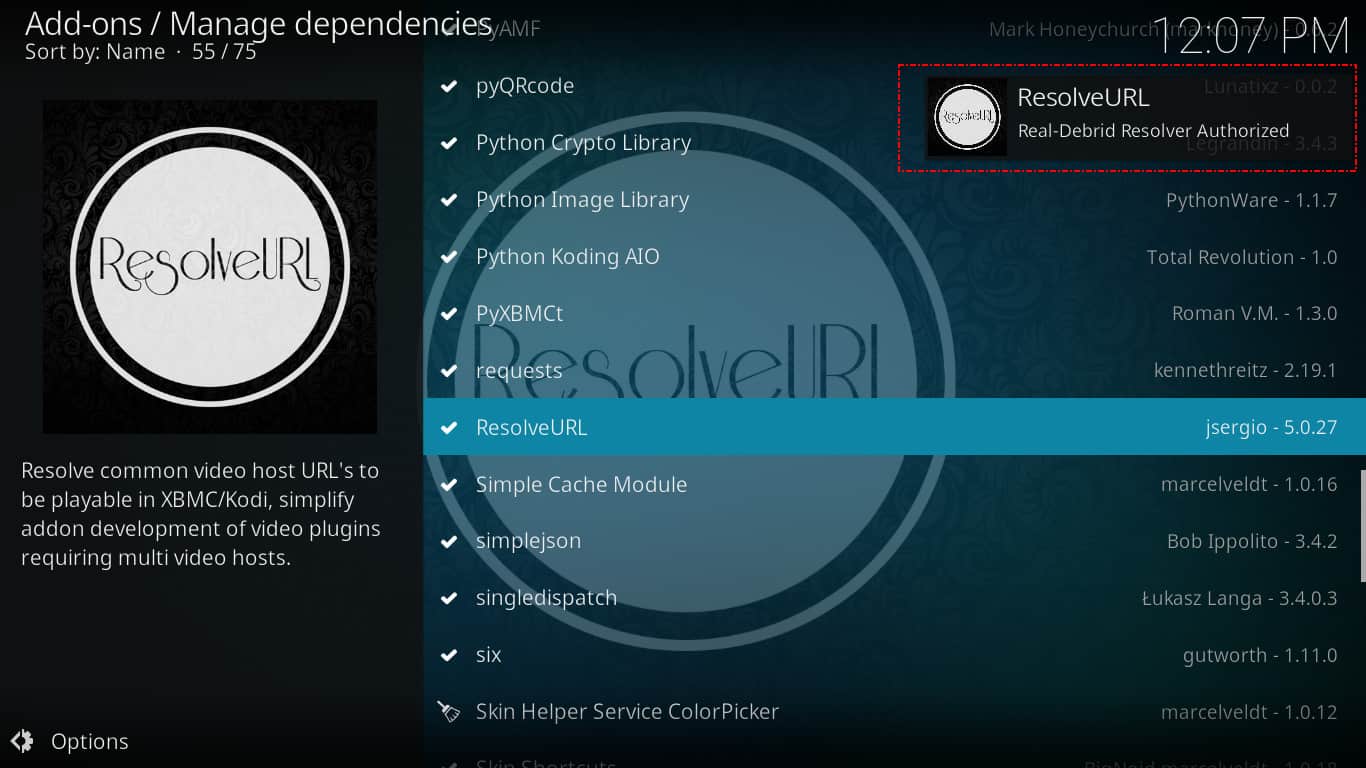This screenshot has height=768, width=1366.
Task: Click the checkmark icon next to six
Action: (x=449, y=655)
